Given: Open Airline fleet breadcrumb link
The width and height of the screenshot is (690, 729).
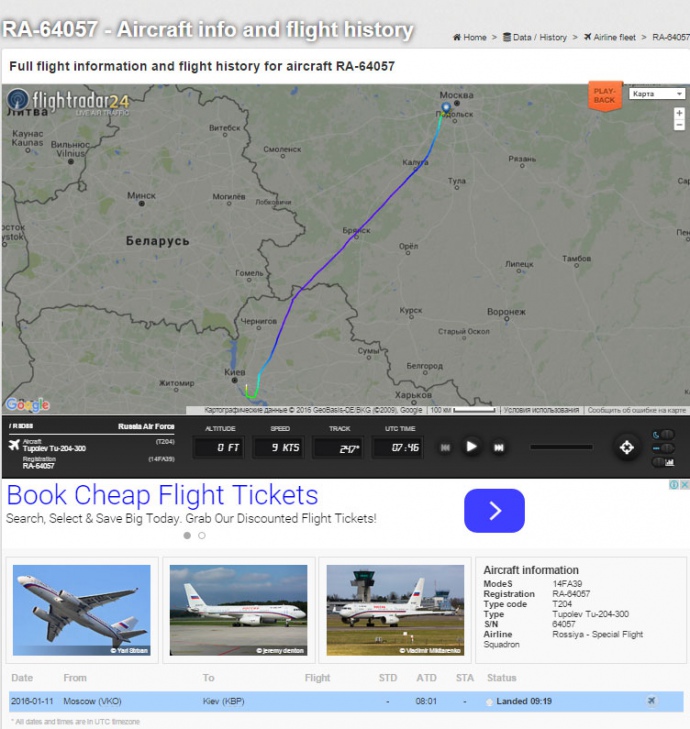Looking at the screenshot, I should [x=610, y=37].
